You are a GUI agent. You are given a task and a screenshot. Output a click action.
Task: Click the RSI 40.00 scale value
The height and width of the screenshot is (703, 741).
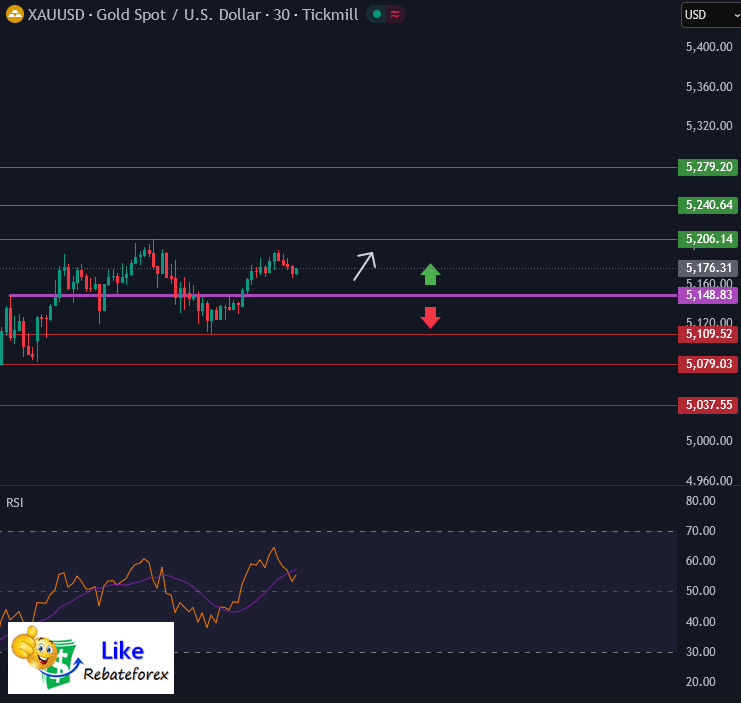pyautogui.click(x=700, y=622)
